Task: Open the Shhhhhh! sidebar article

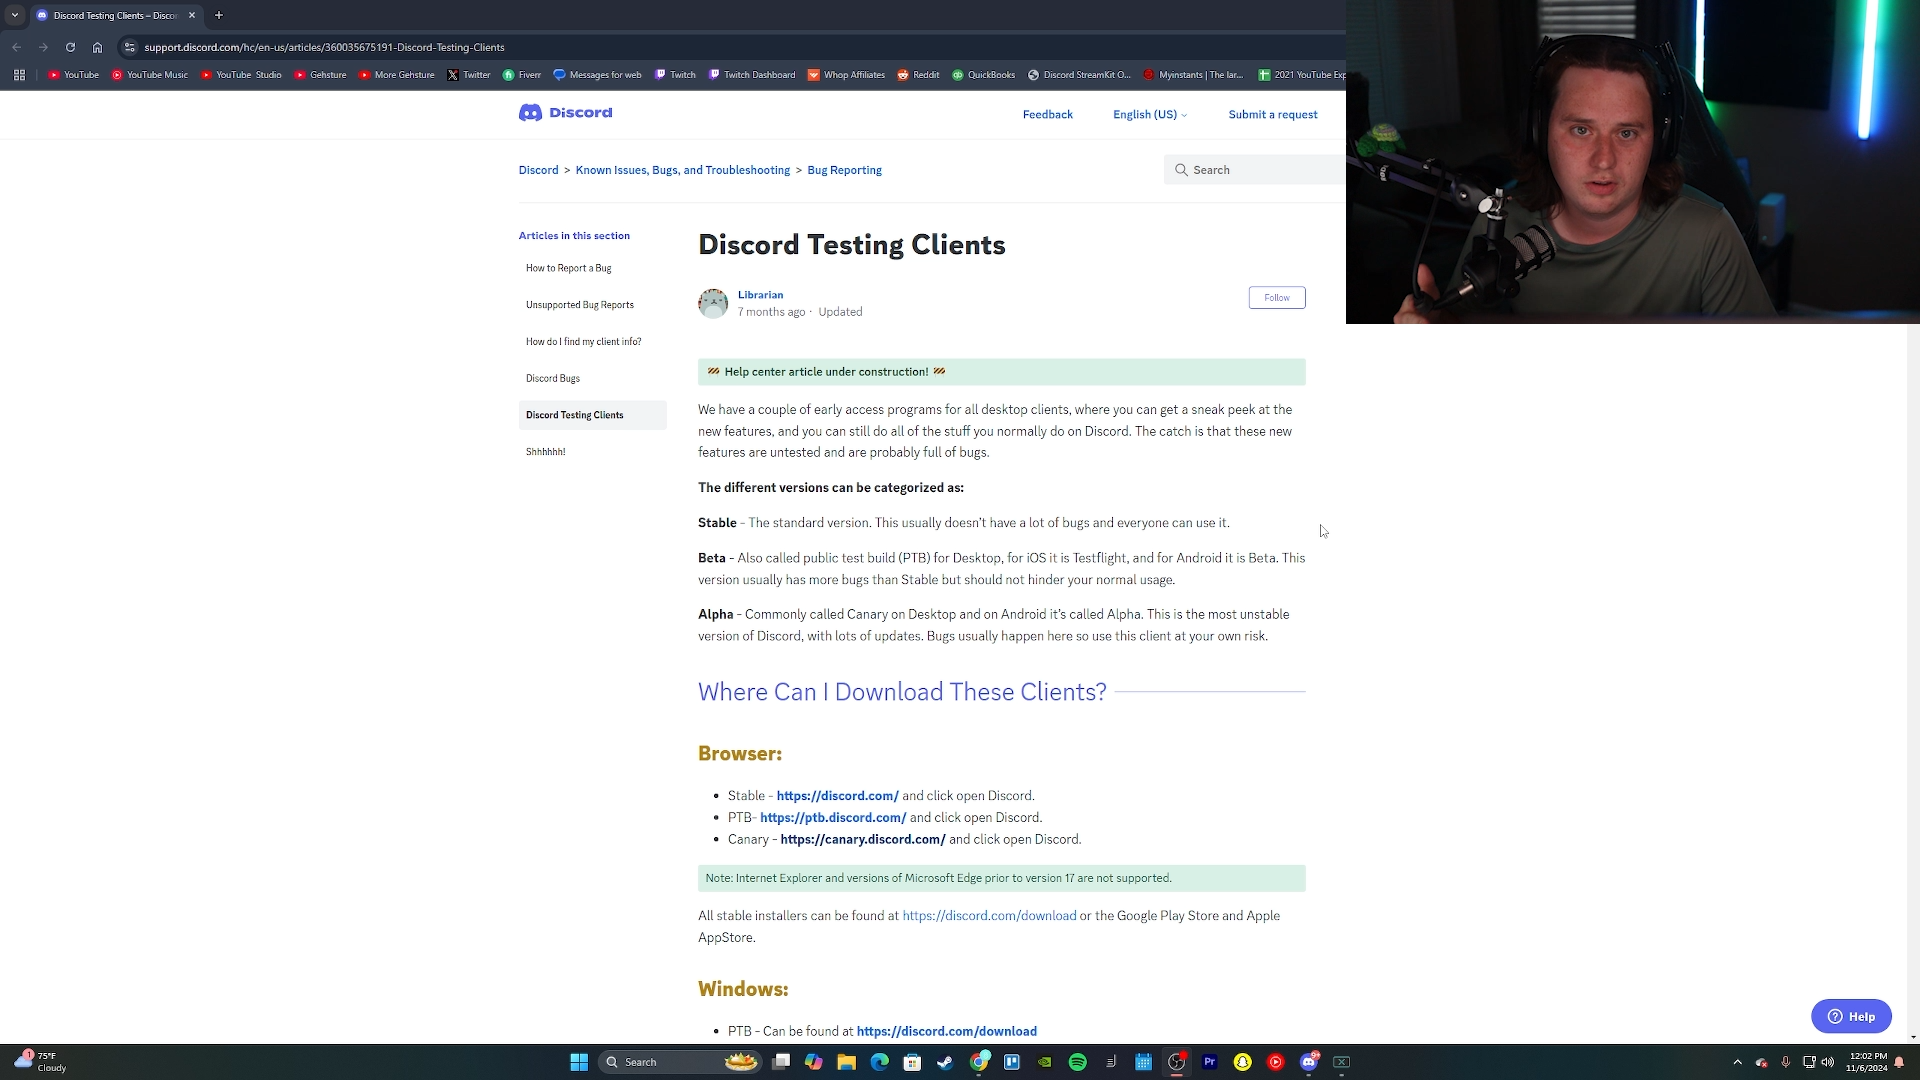Action: pos(546,452)
